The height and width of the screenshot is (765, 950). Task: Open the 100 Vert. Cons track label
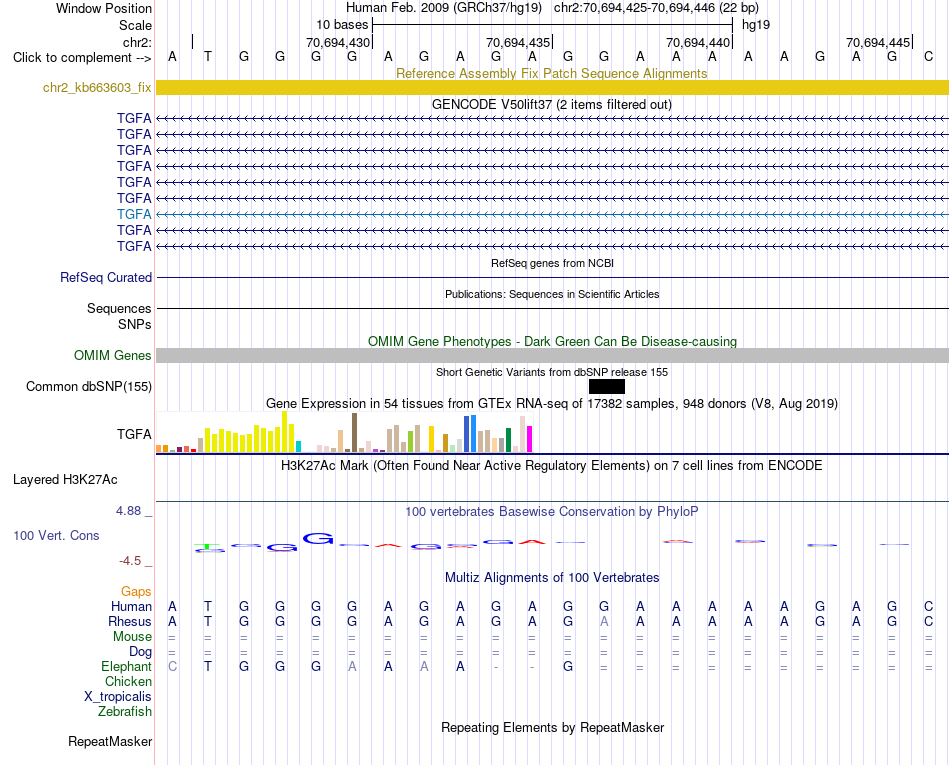click(56, 535)
